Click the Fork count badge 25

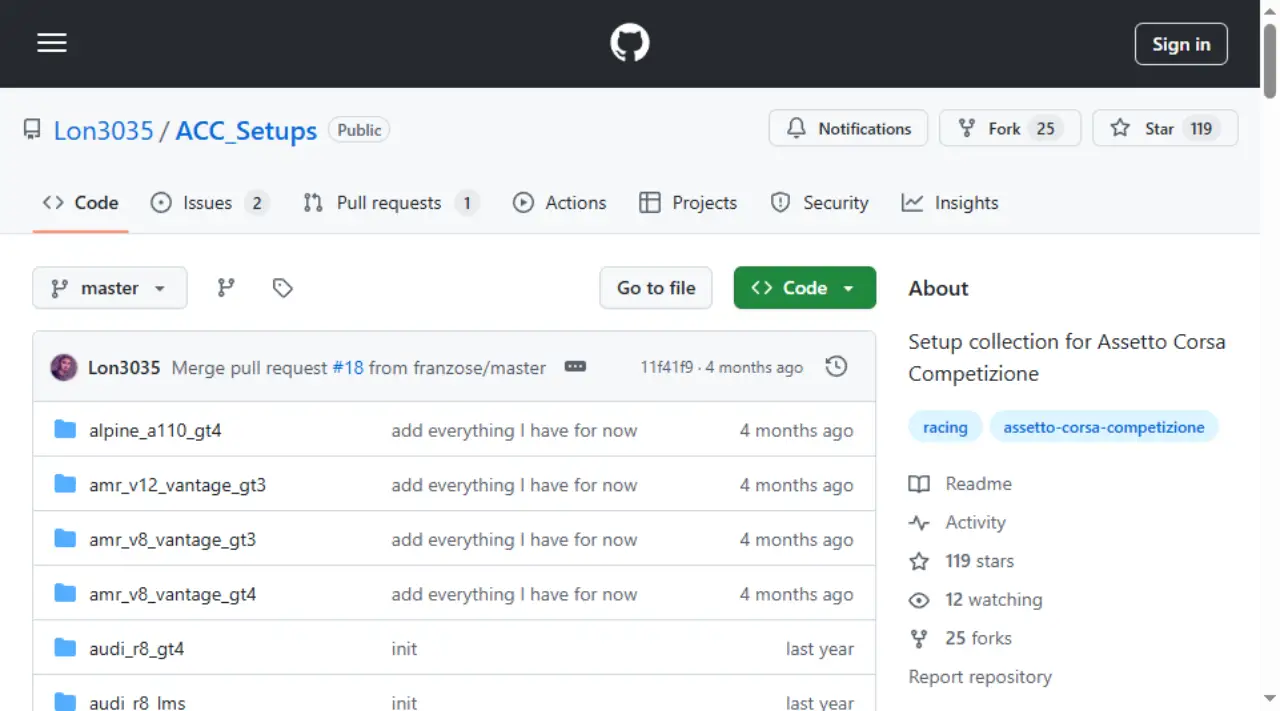1045,129
